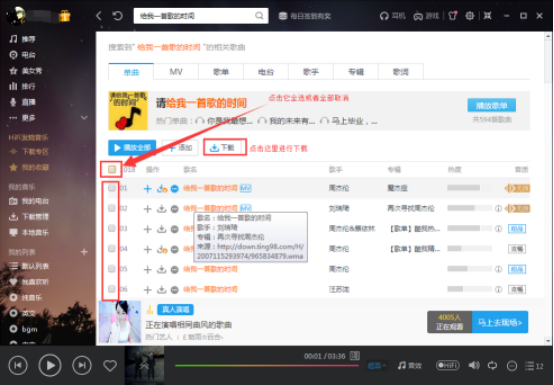Open 下载管理 download manager

point(29,217)
